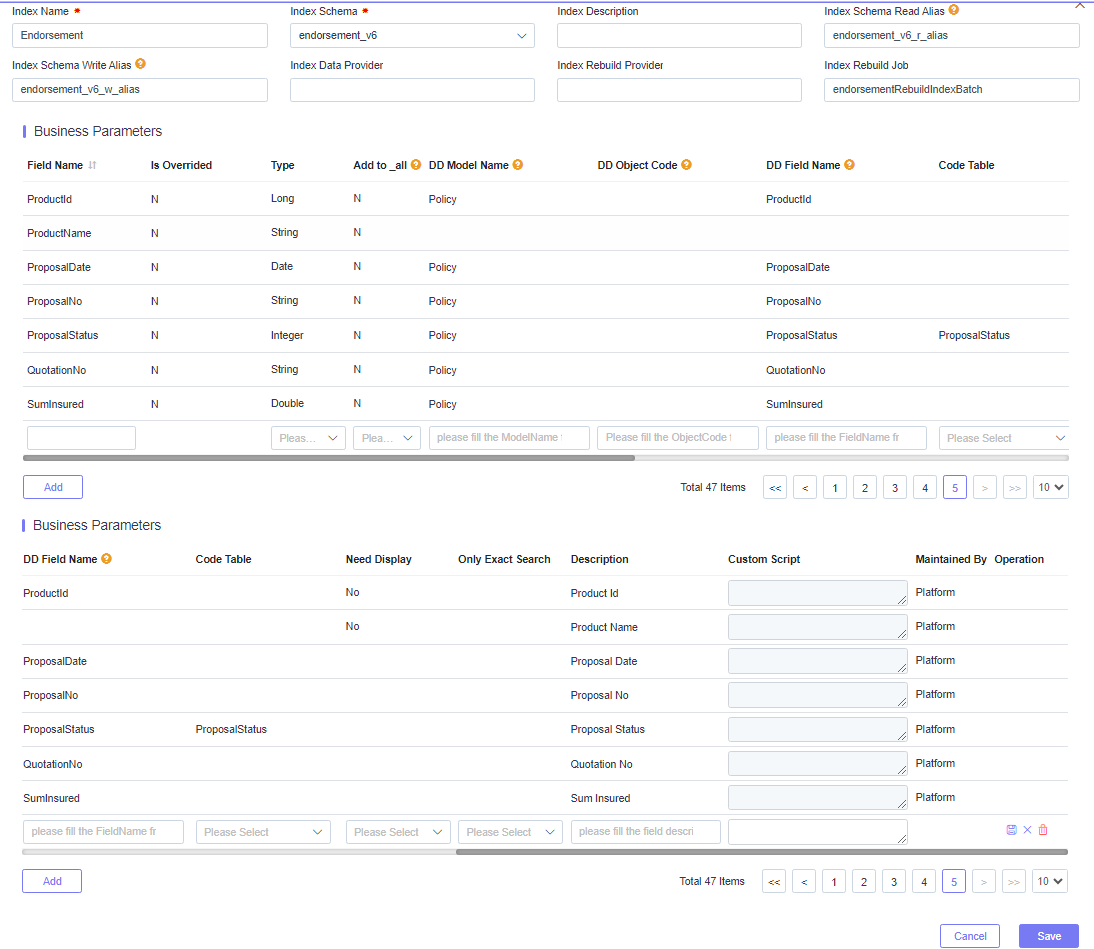The width and height of the screenshot is (1094, 949).
Task: Click the cancel X icon in the new row
Action: [1027, 830]
